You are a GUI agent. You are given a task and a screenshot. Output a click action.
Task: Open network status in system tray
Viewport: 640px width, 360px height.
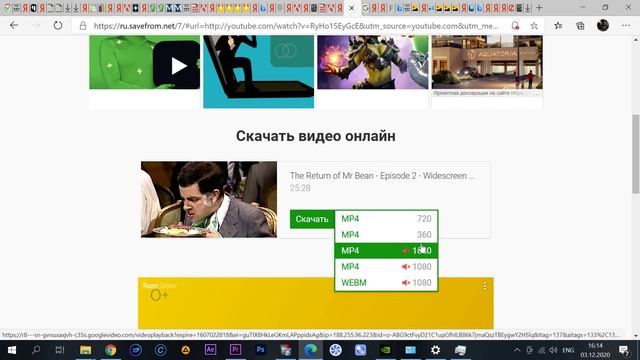(542, 350)
